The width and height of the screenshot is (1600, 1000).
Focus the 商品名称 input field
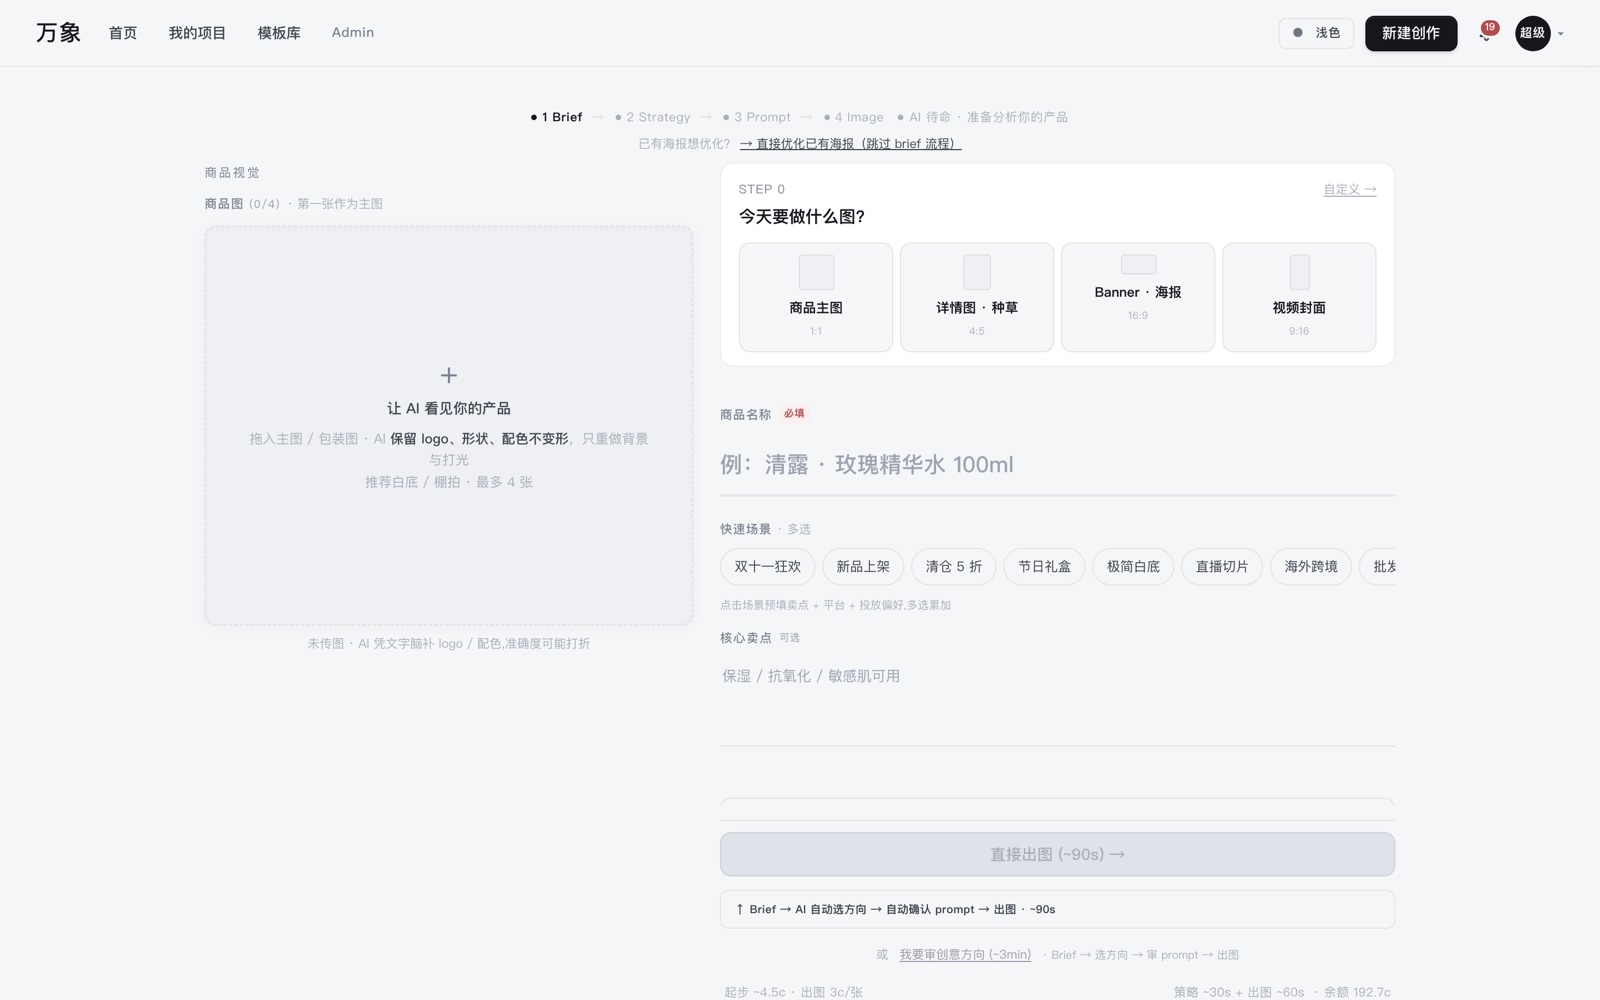[x=1057, y=465]
